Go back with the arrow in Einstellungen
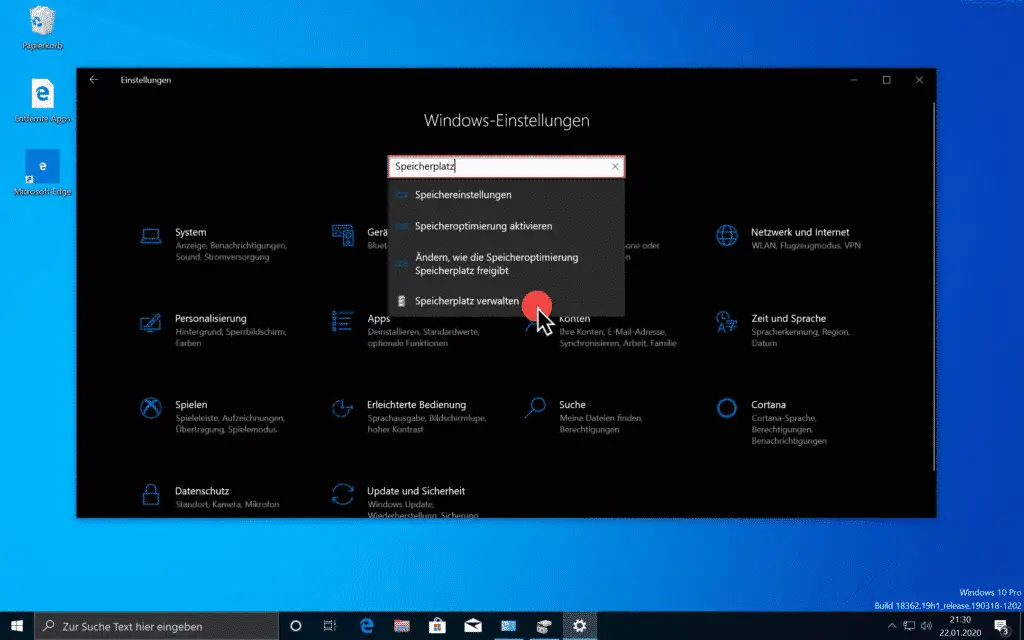Image resolution: width=1024 pixels, height=640 pixels. tap(93, 80)
